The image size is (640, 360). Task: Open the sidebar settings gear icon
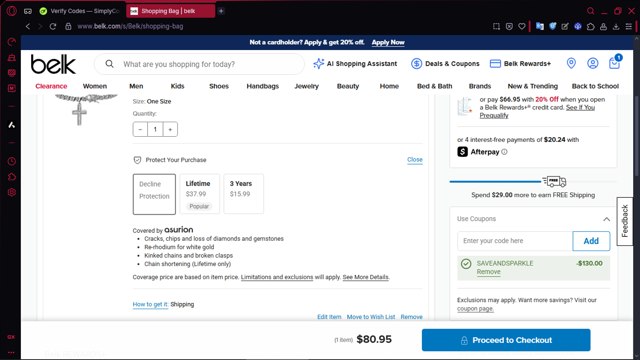[12, 192]
